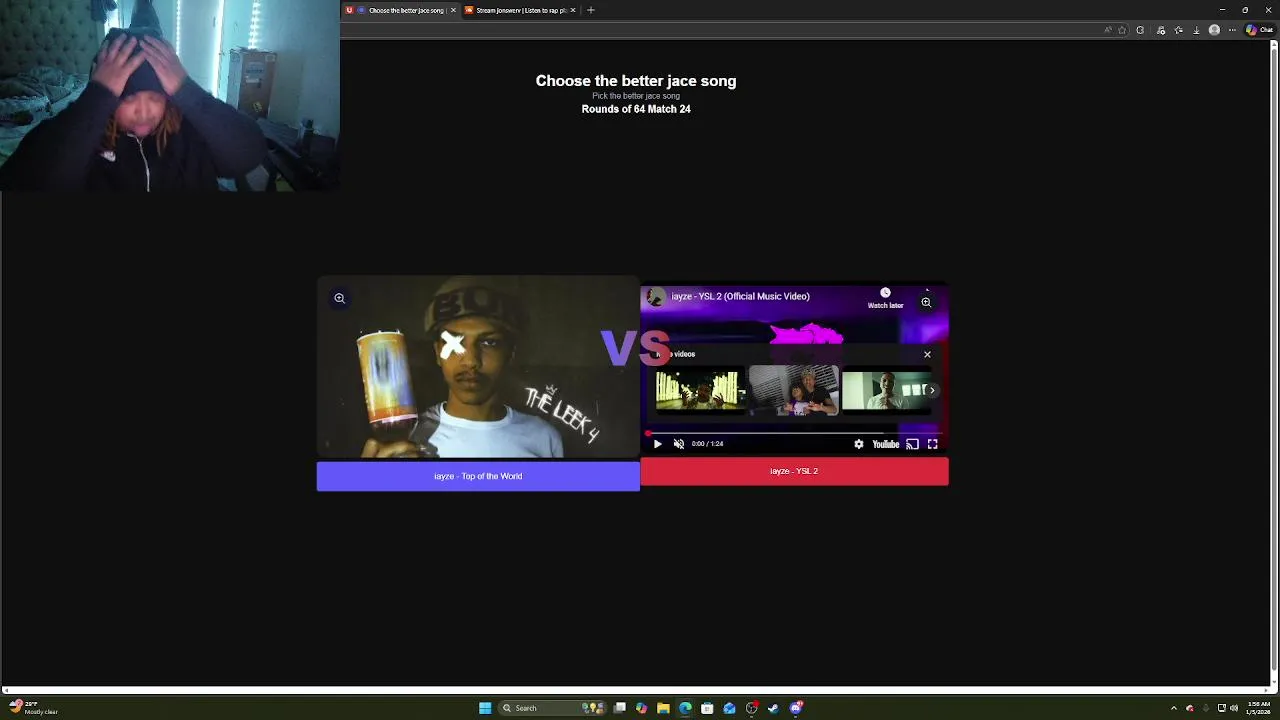Zoom the Top of the World image

[340, 298]
